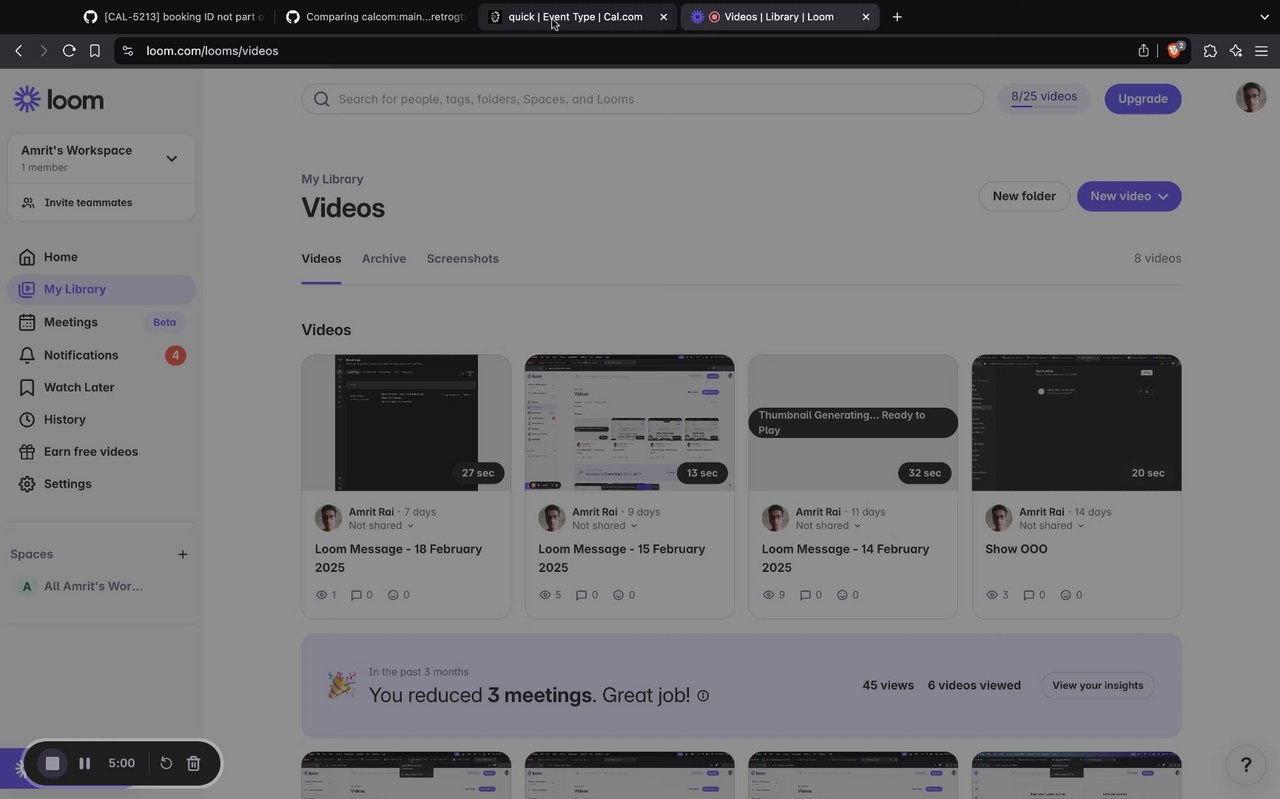Image resolution: width=1280 pixels, height=799 pixels.
Task: Reload the page
Action: point(69,50)
